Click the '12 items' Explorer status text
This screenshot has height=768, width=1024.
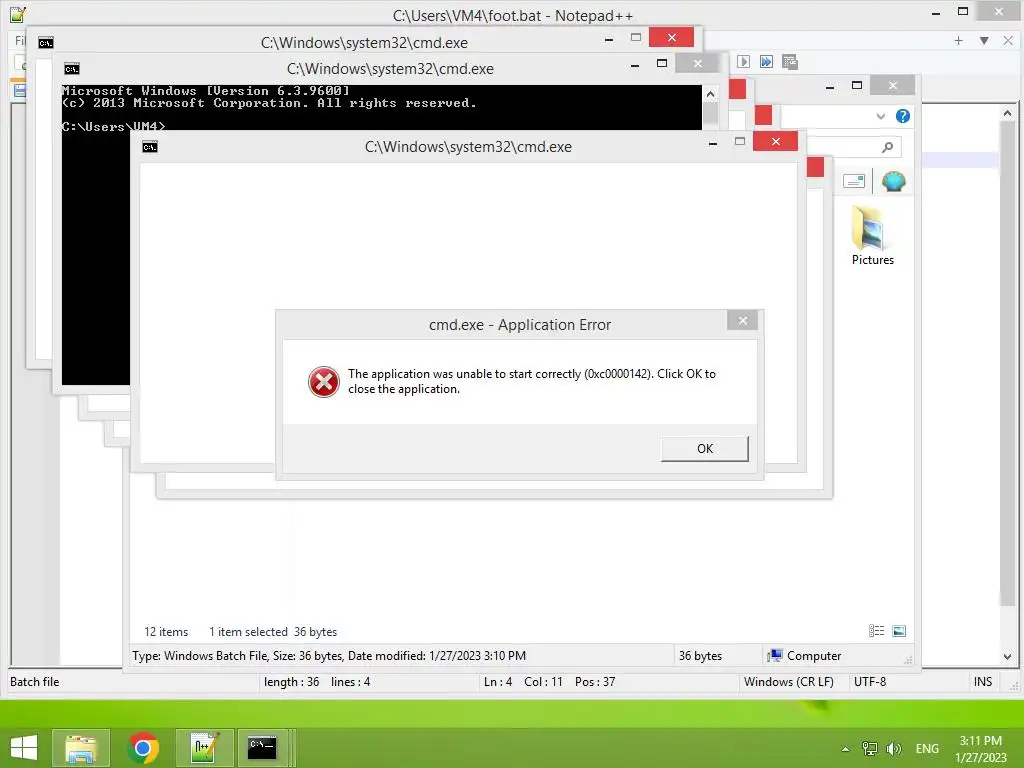[x=166, y=632]
